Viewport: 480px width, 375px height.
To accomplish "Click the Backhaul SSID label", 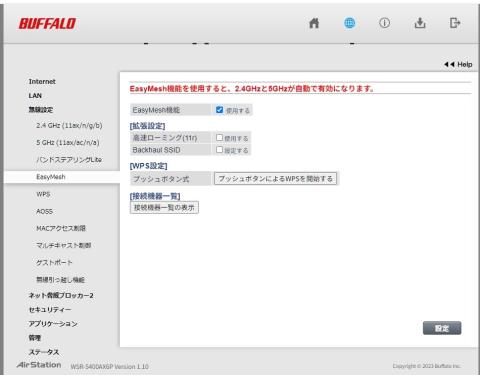I will 157,150.
